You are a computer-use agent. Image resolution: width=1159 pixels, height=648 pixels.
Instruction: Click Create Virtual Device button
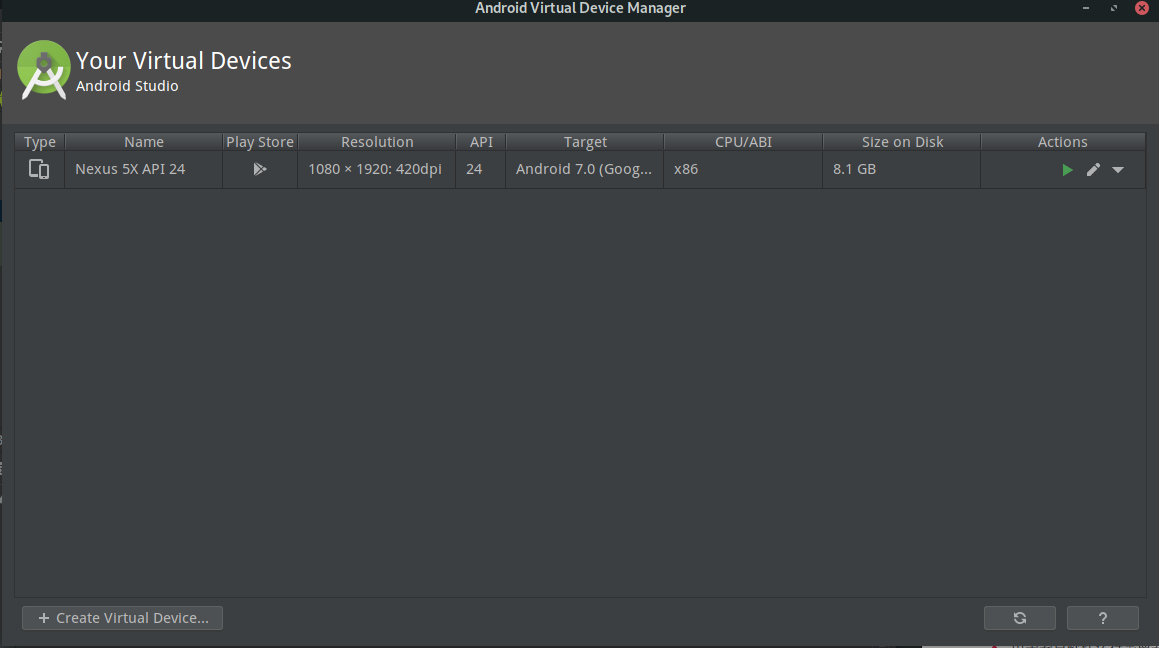tap(122, 618)
